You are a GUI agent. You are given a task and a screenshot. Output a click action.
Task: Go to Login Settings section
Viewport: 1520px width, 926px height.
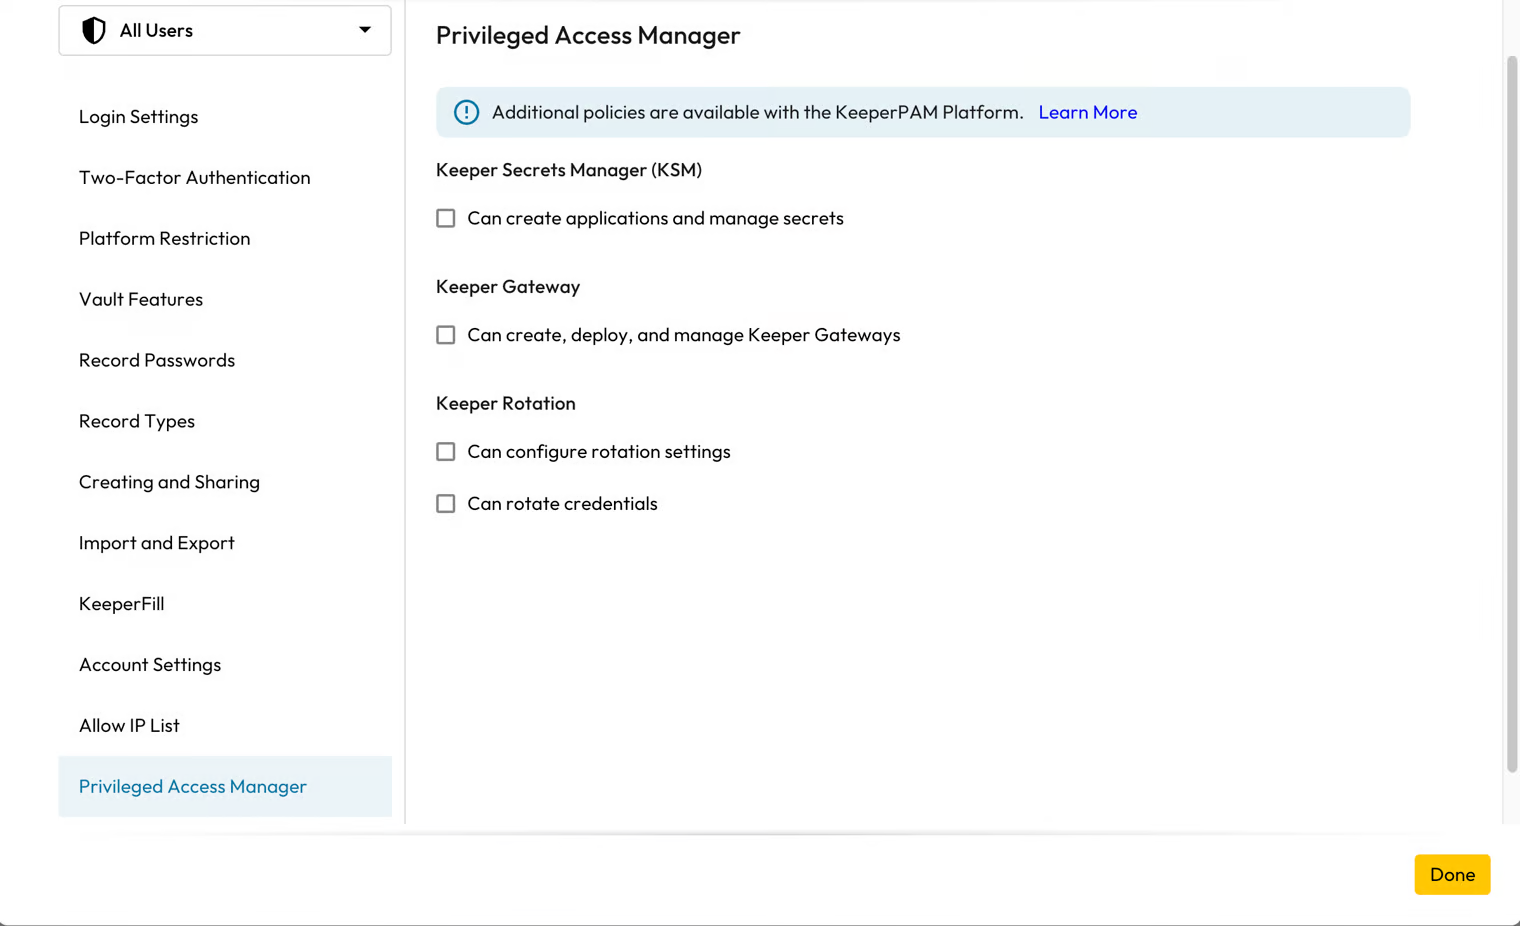coord(139,117)
